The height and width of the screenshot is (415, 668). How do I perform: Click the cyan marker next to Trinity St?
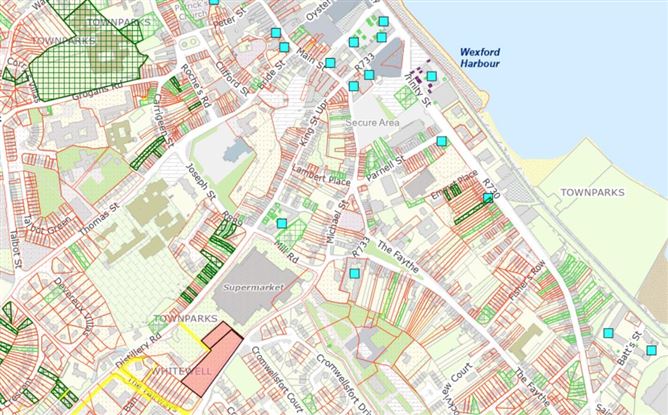point(432,76)
